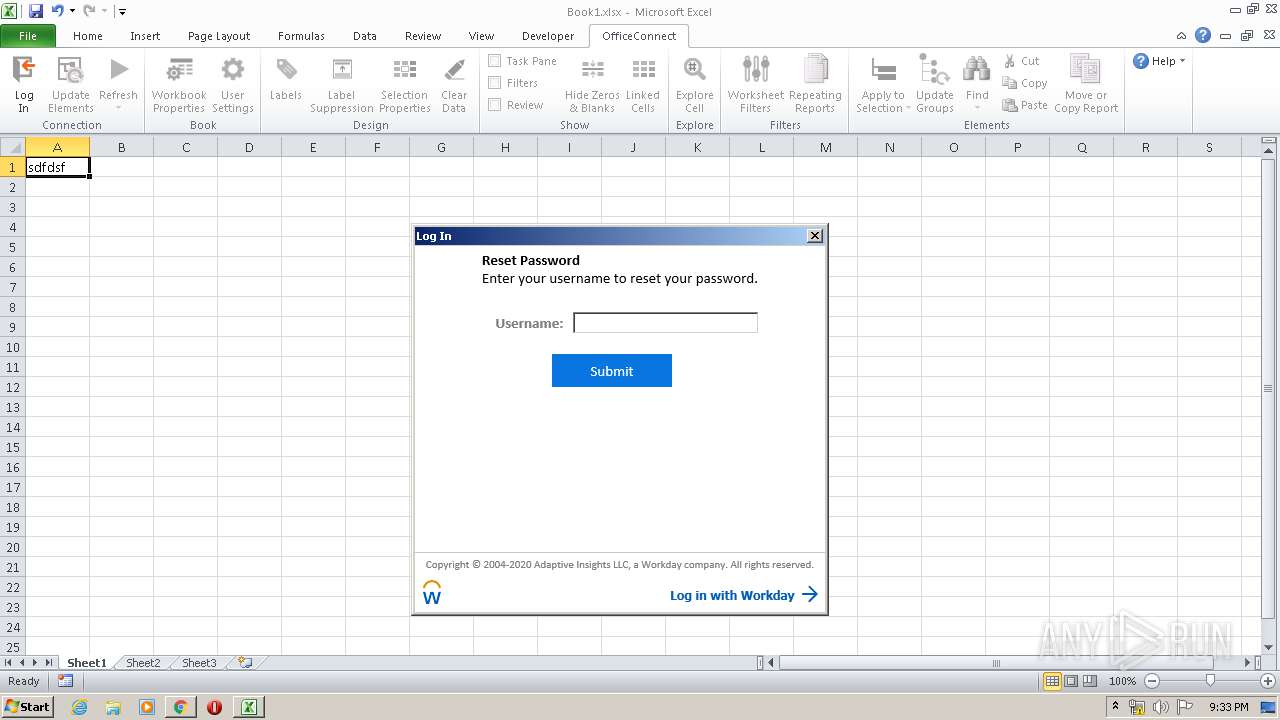
Task: Click the zoom slider handle
Action: (x=1210, y=681)
